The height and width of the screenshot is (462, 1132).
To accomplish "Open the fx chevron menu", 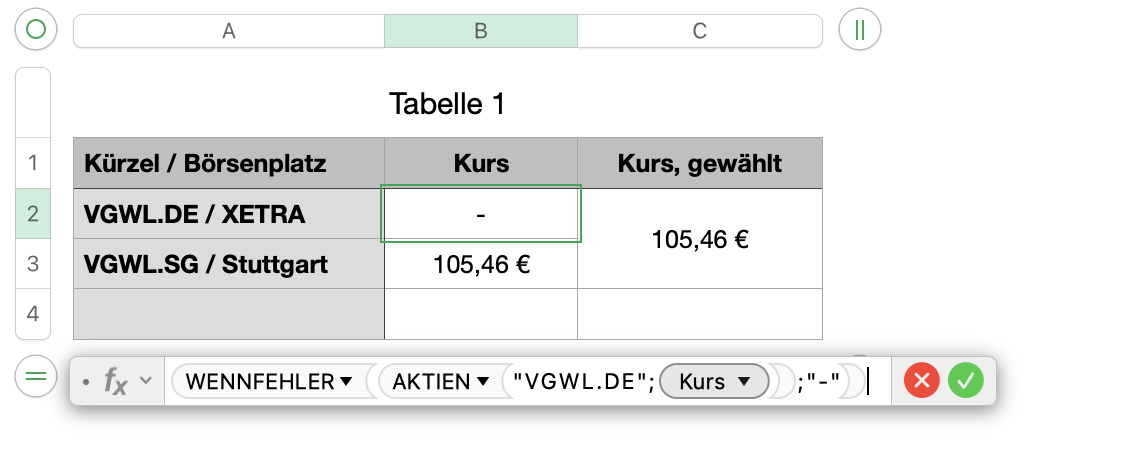I will (146, 381).
